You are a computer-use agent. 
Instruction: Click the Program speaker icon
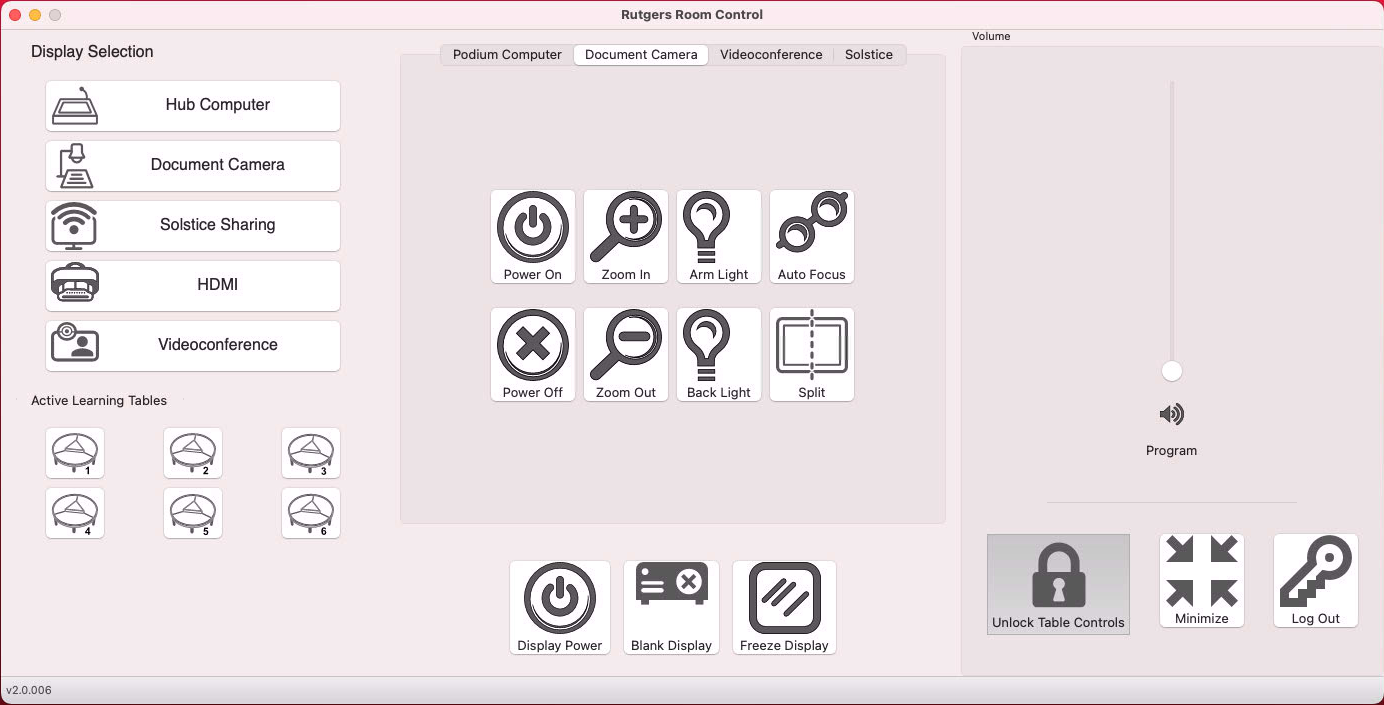click(1171, 414)
